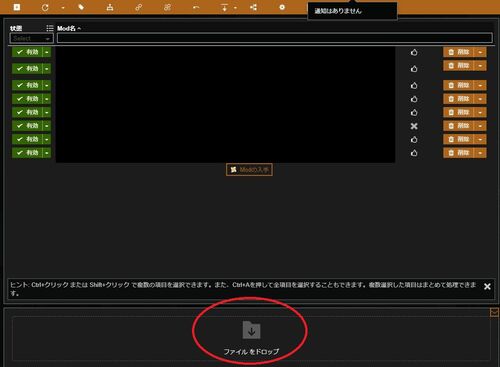Click the square icon at the toolbar start
Screen dimensions: 500x367
point(17,7)
